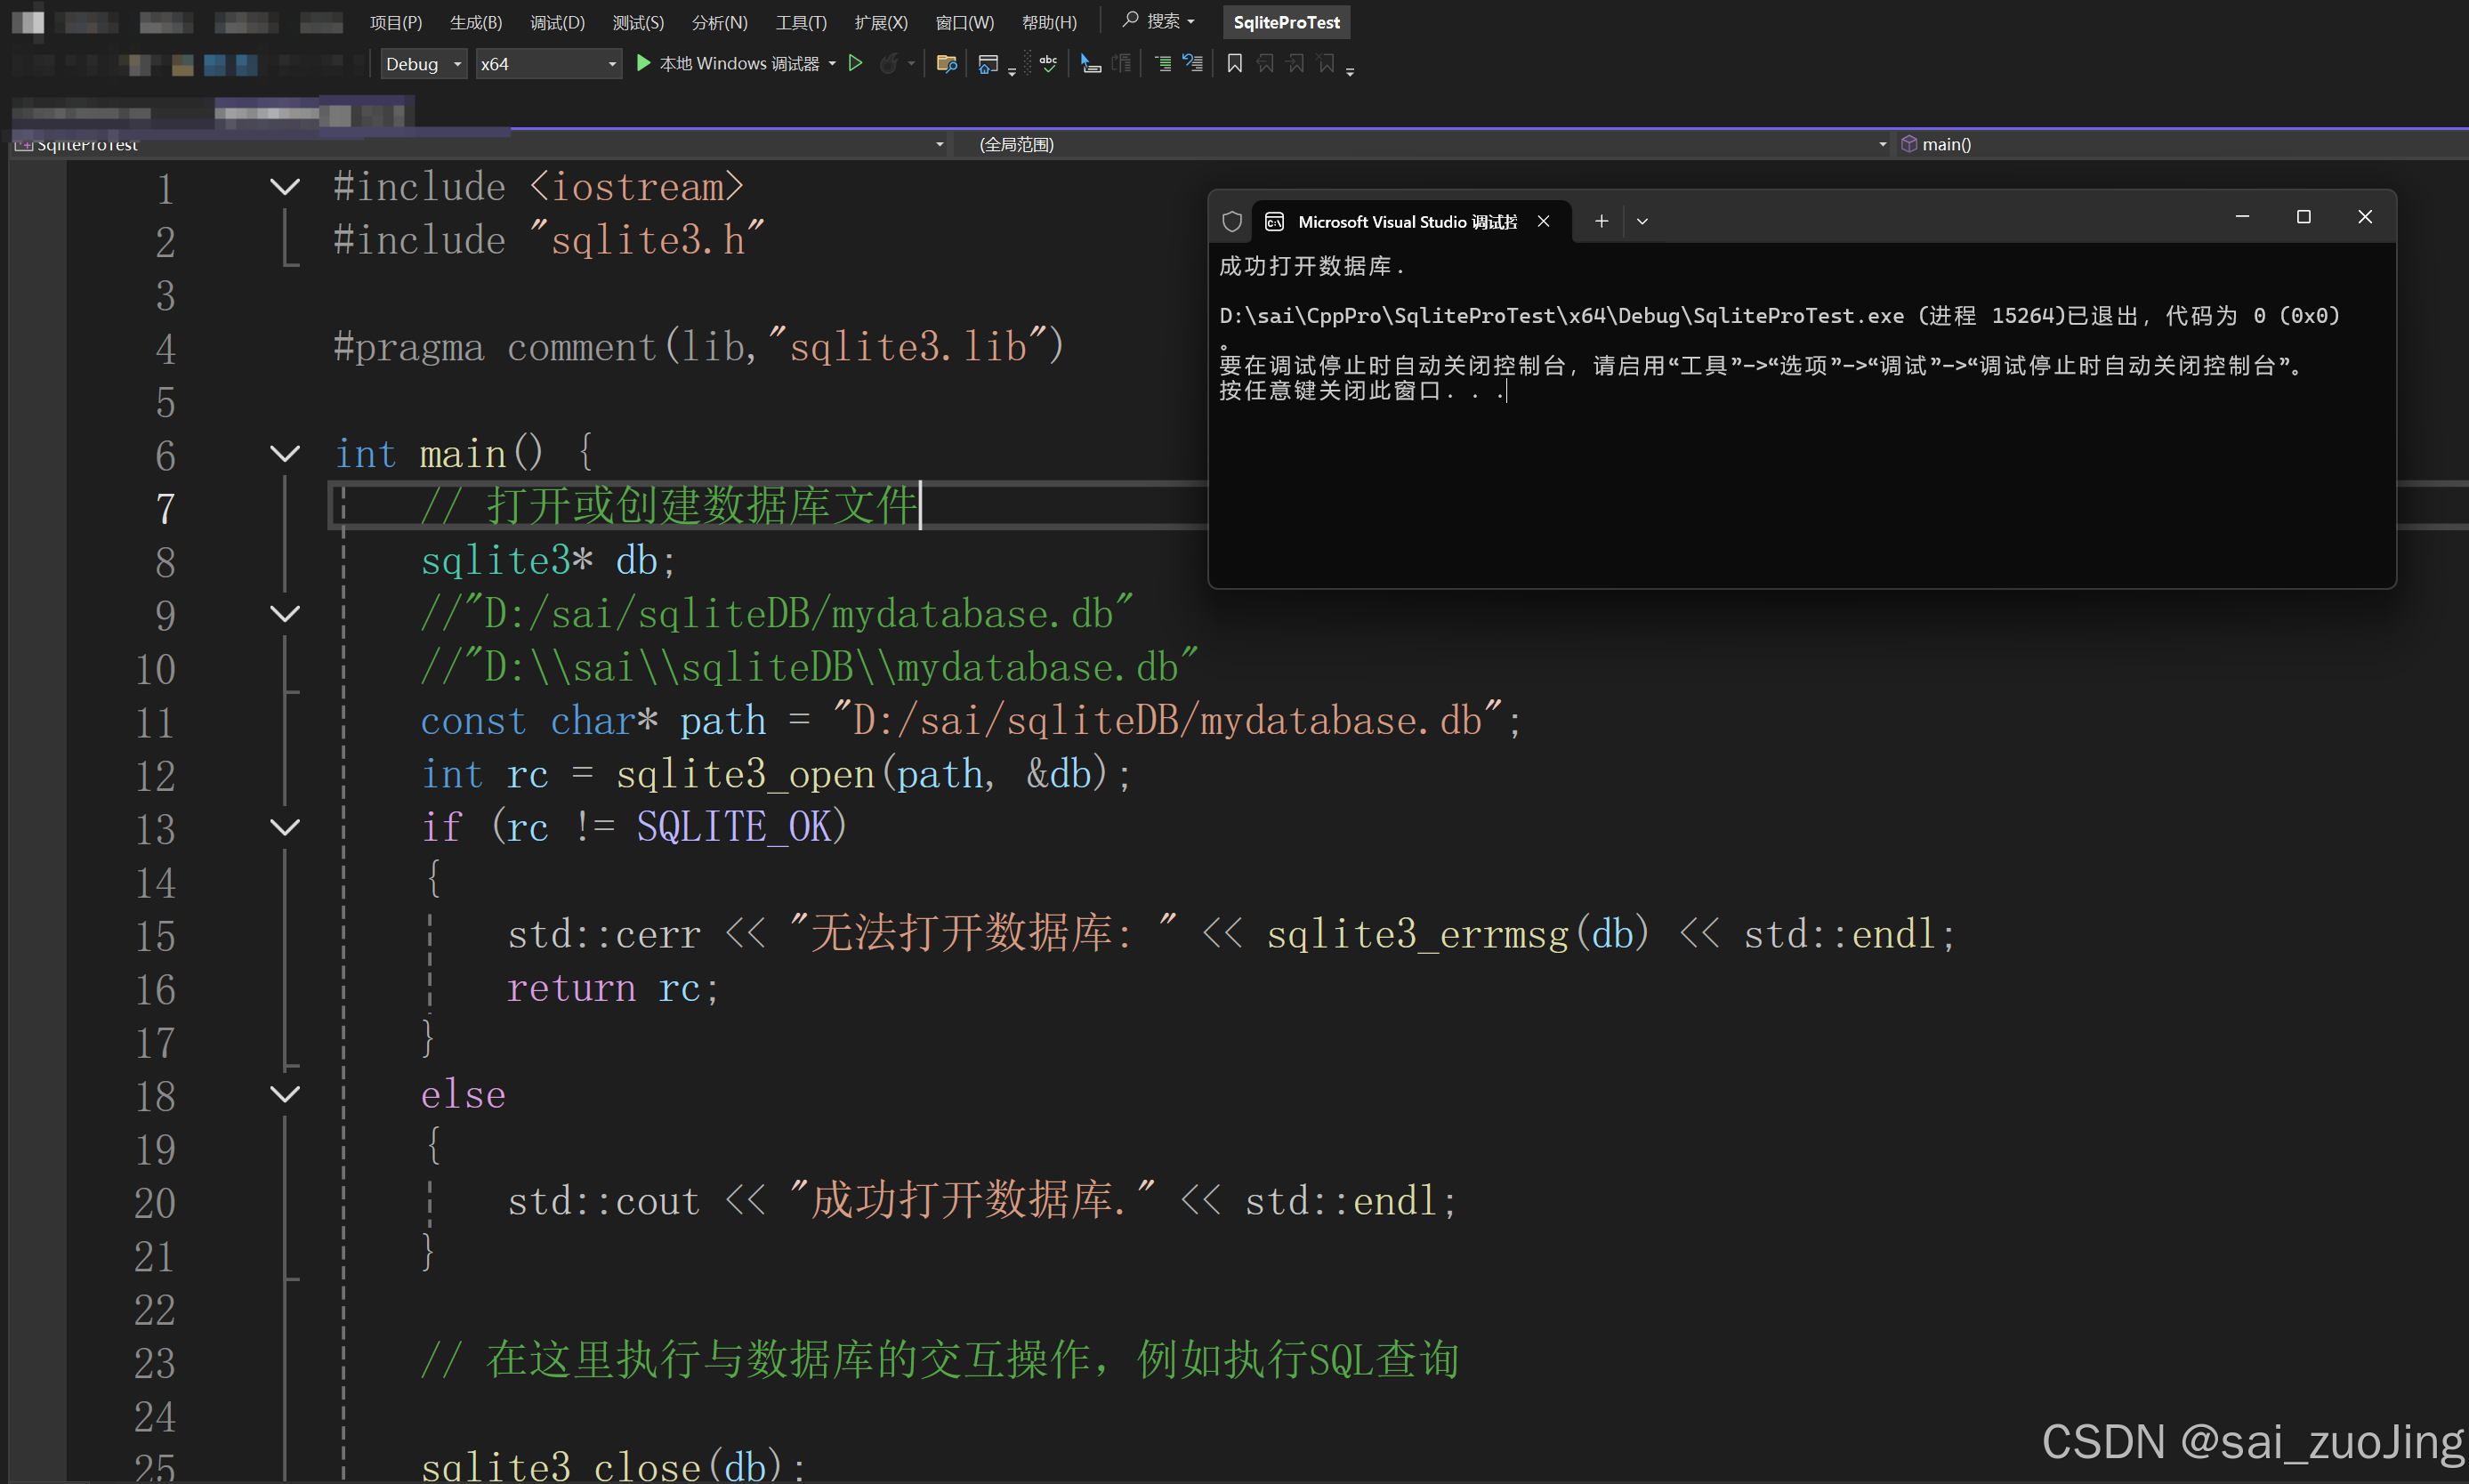Image resolution: width=2469 pixels, height=1484 pixels.
Task: Open a new console tab with plus
Action: point(1601,221)
